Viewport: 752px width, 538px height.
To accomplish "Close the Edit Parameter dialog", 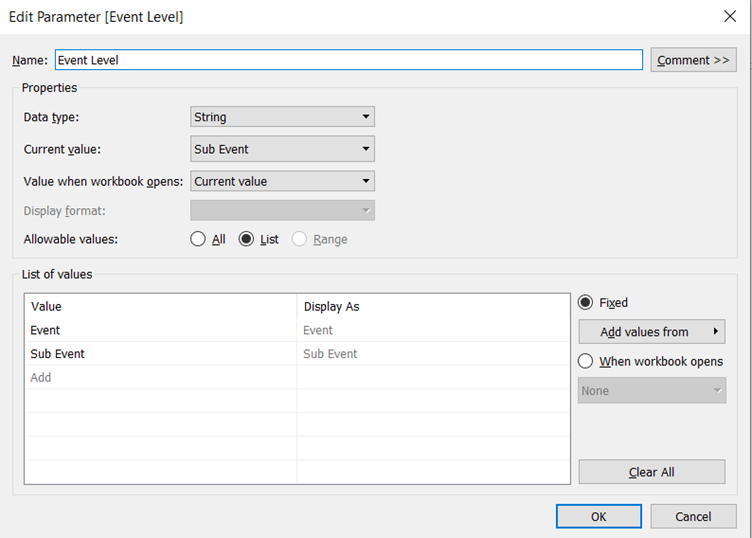I will point(728,16).
